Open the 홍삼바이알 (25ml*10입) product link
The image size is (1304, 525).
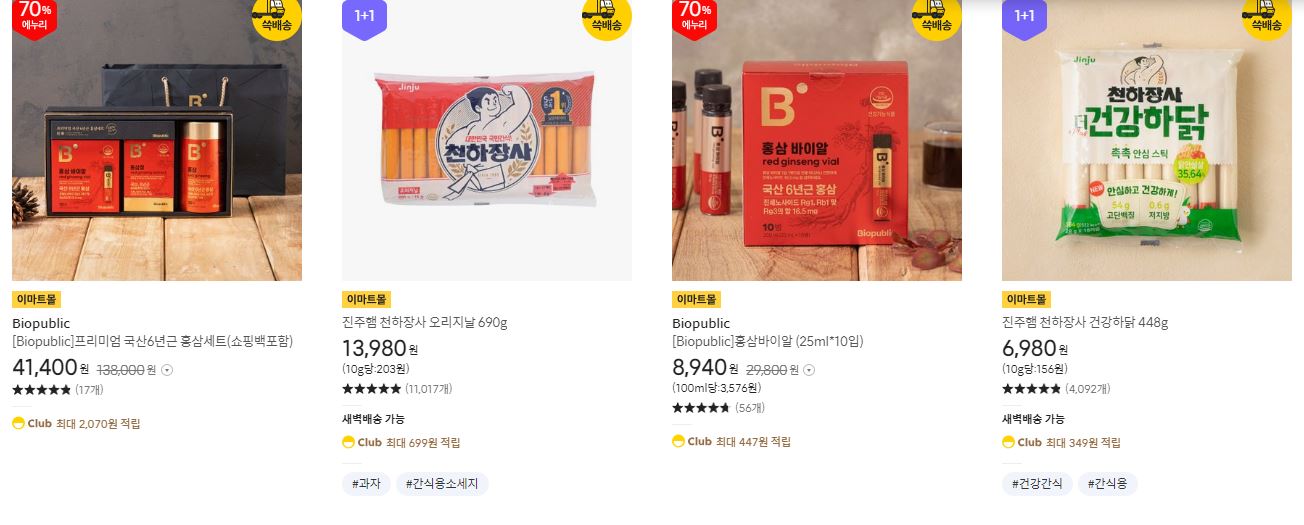[767, 341]
